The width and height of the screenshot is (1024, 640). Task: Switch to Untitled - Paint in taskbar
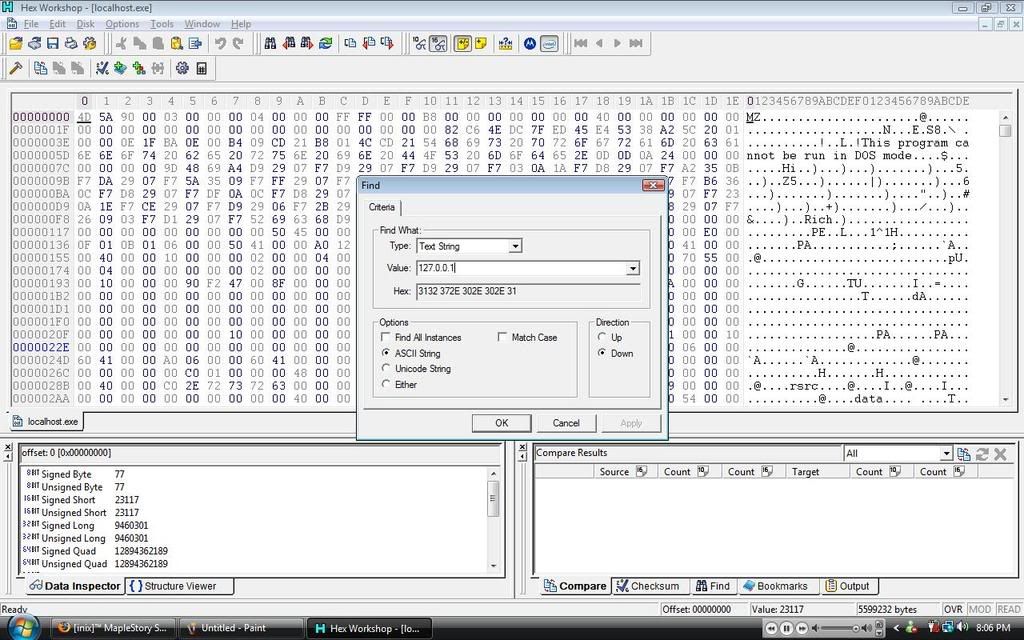[x=240, y=628]
